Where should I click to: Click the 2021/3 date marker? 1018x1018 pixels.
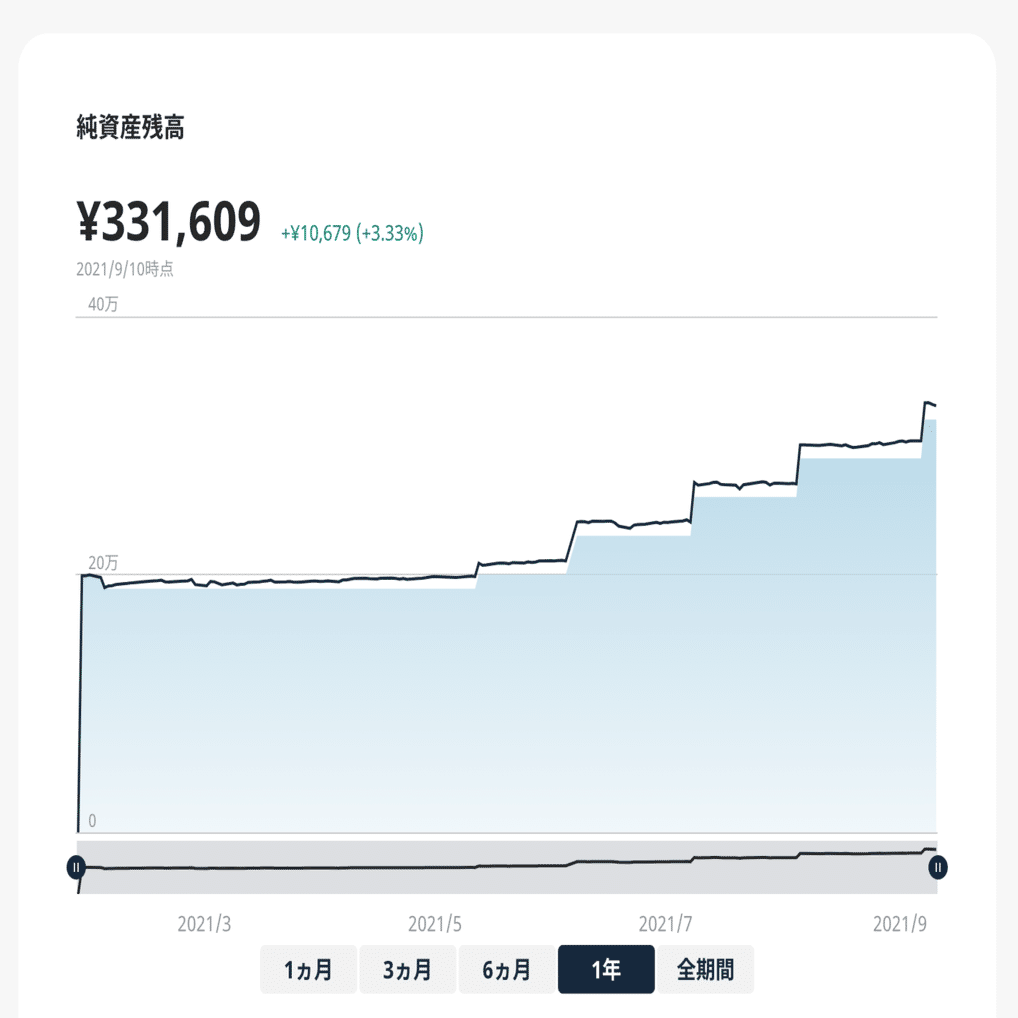click(204, 923)
